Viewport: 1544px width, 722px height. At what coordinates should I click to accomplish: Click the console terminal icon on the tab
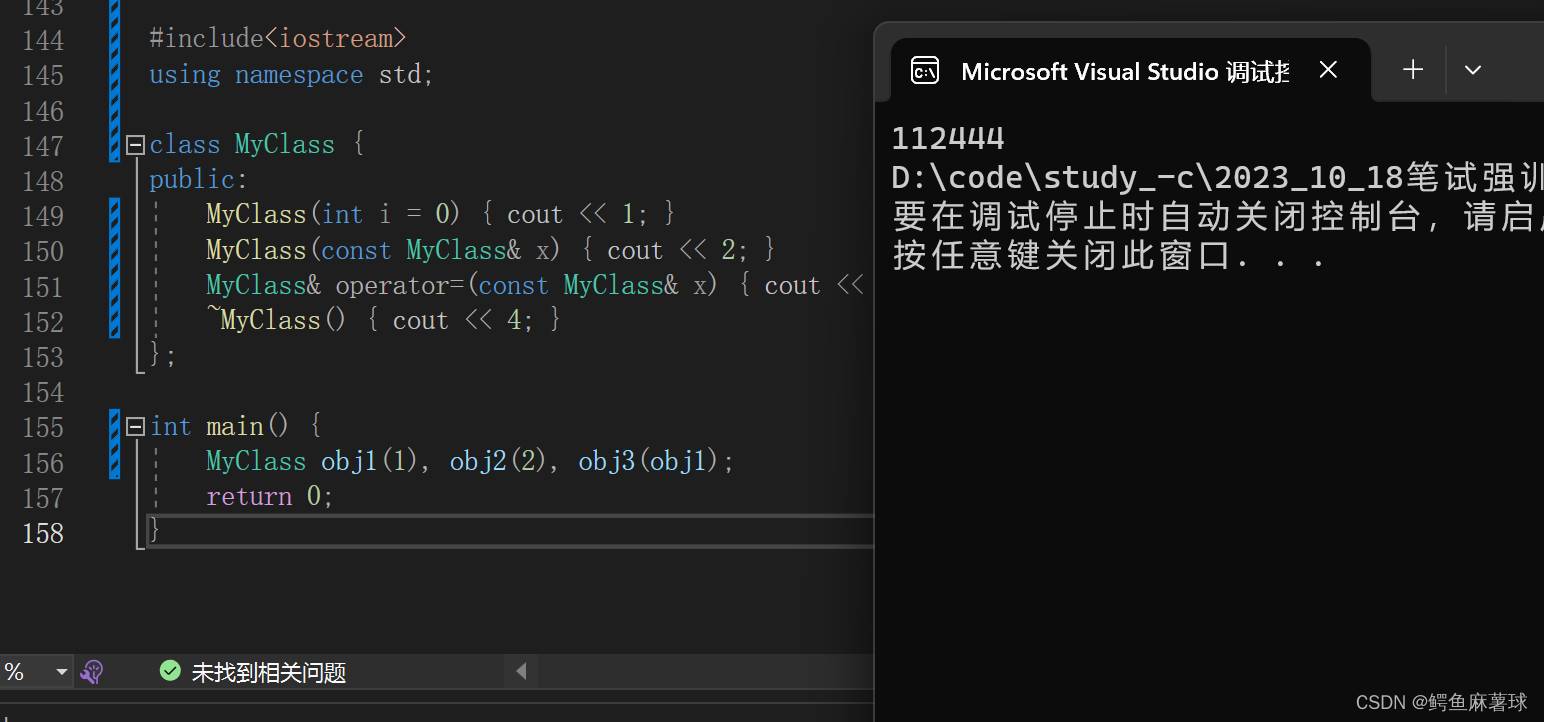925,71
